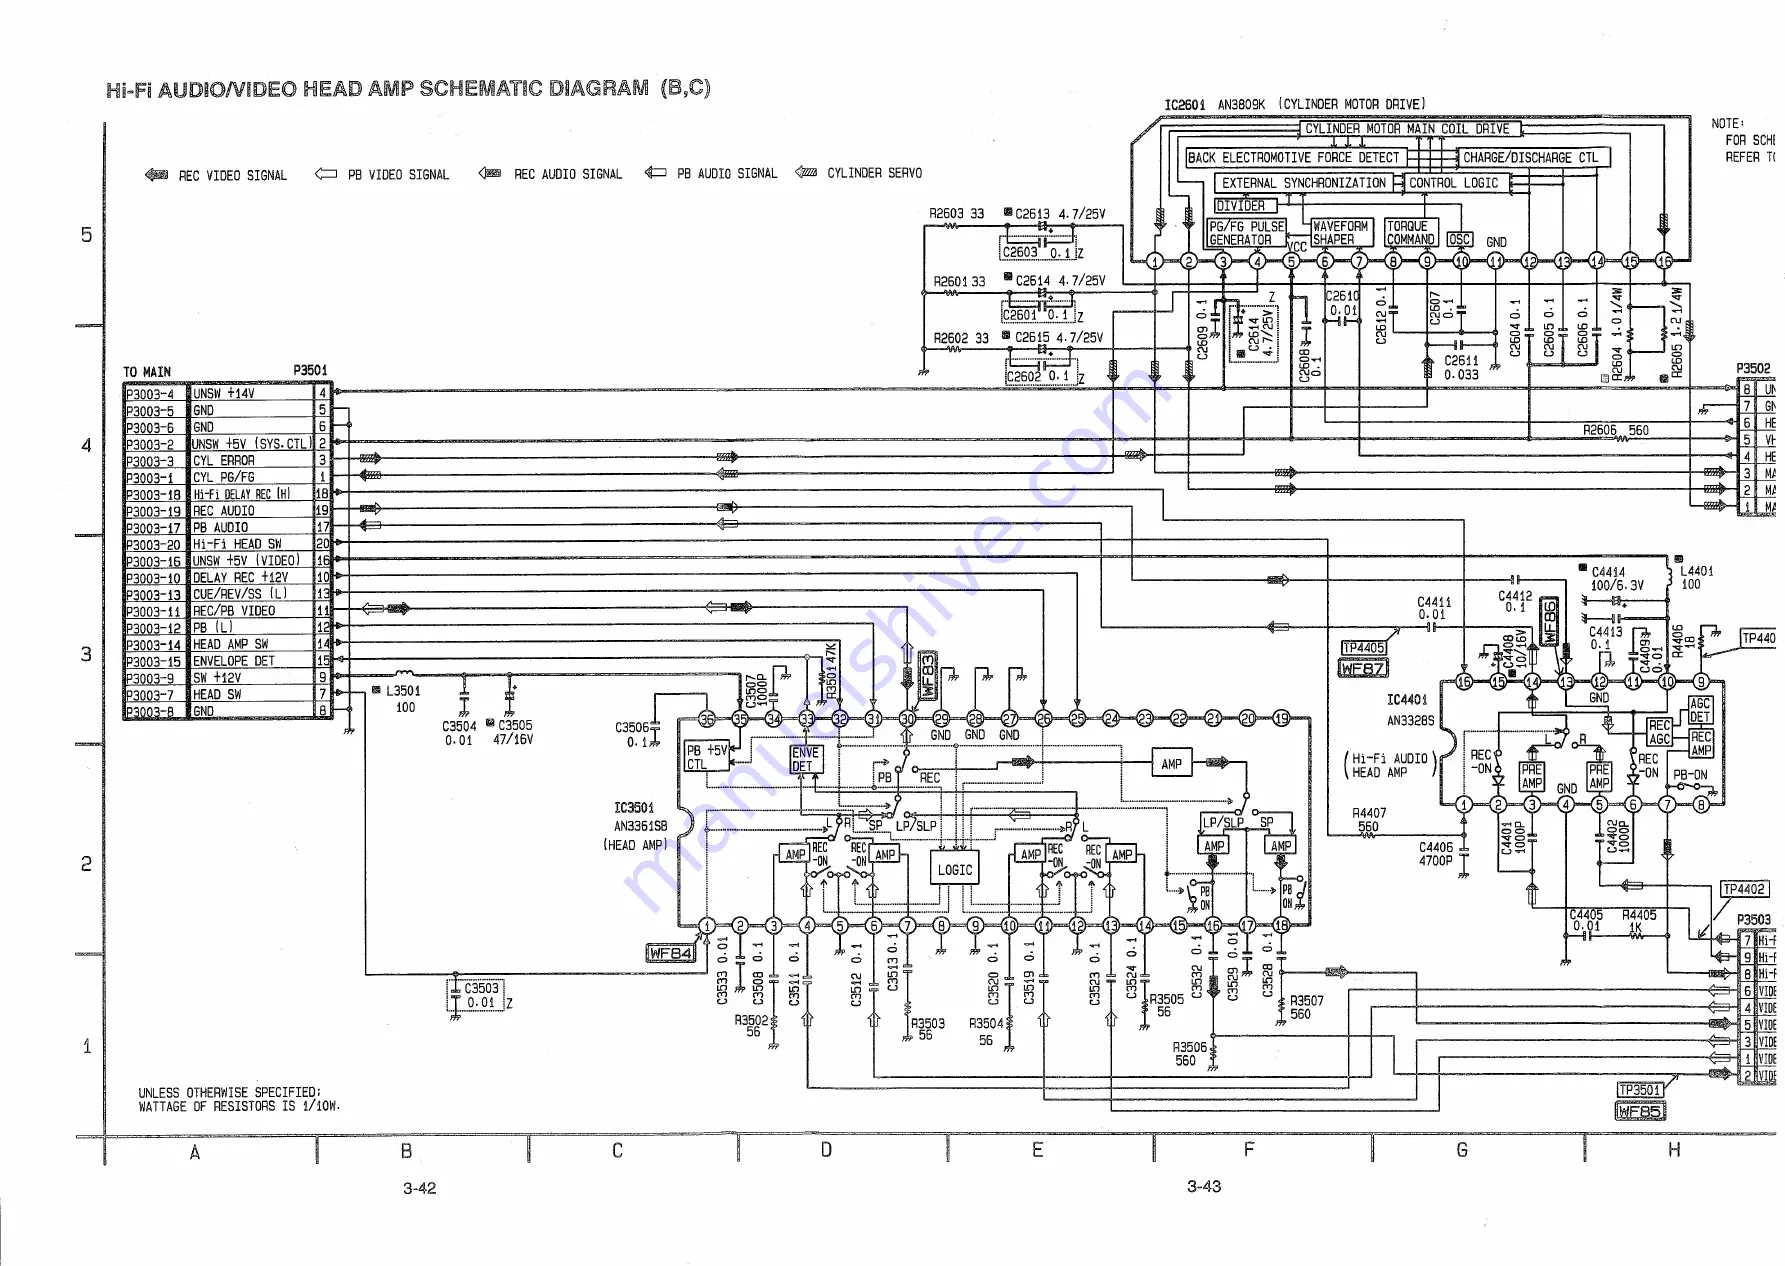Click the IC2601 AN3809K cylinder motor drive label
Viewport: 1785px width, 1266px height.
click(1294, 104)
